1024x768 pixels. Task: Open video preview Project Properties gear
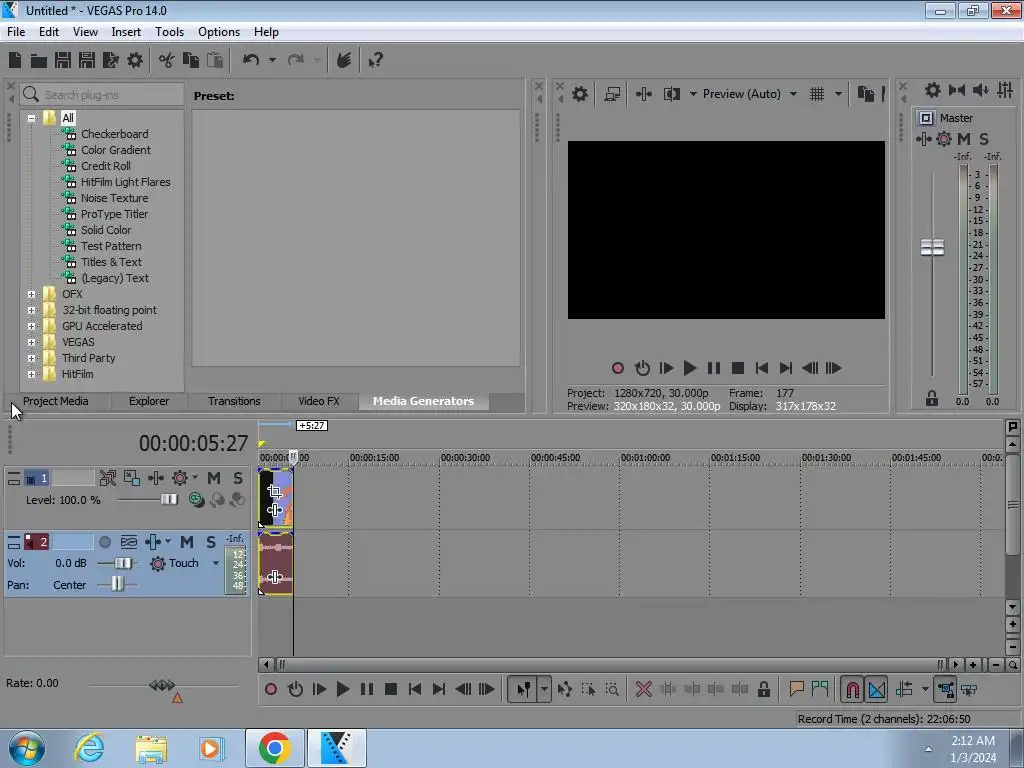pos(580,94)
